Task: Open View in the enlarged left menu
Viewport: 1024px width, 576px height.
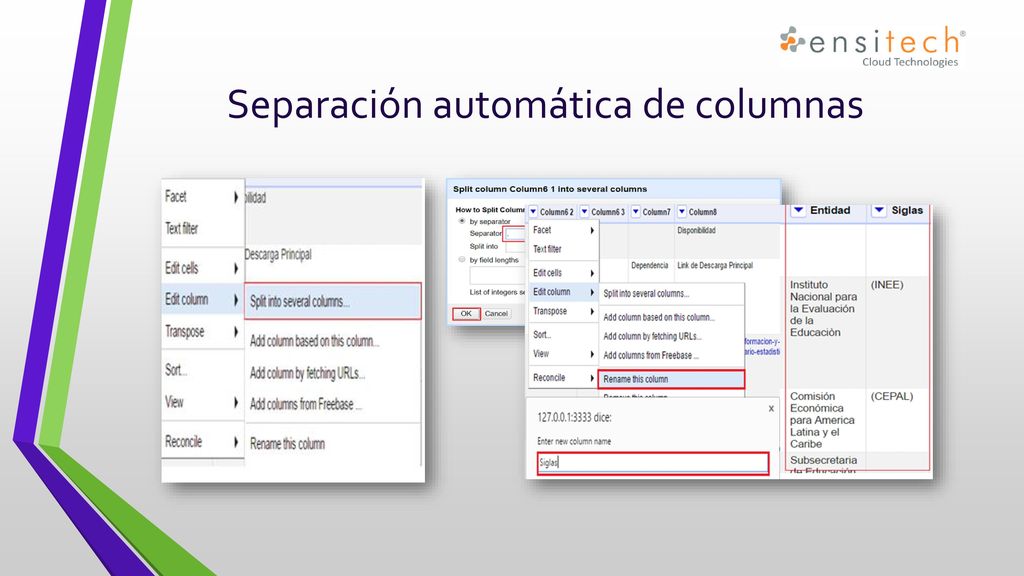Action: pos(202,402)
